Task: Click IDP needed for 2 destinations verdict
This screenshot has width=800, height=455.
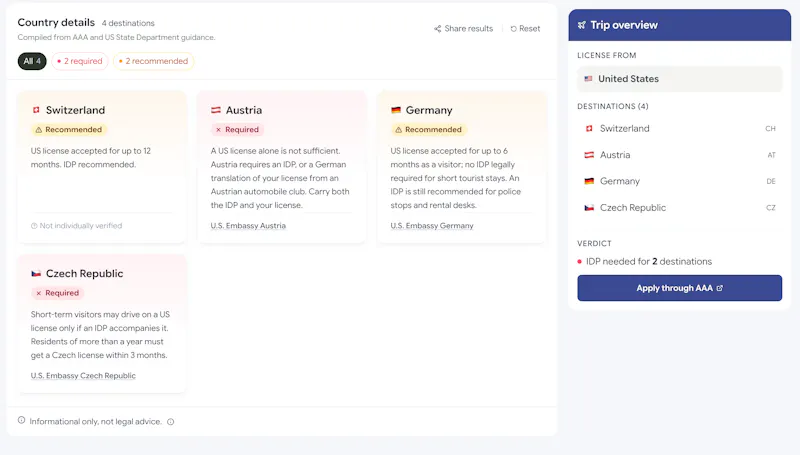Action: click(x=648, y=261)
